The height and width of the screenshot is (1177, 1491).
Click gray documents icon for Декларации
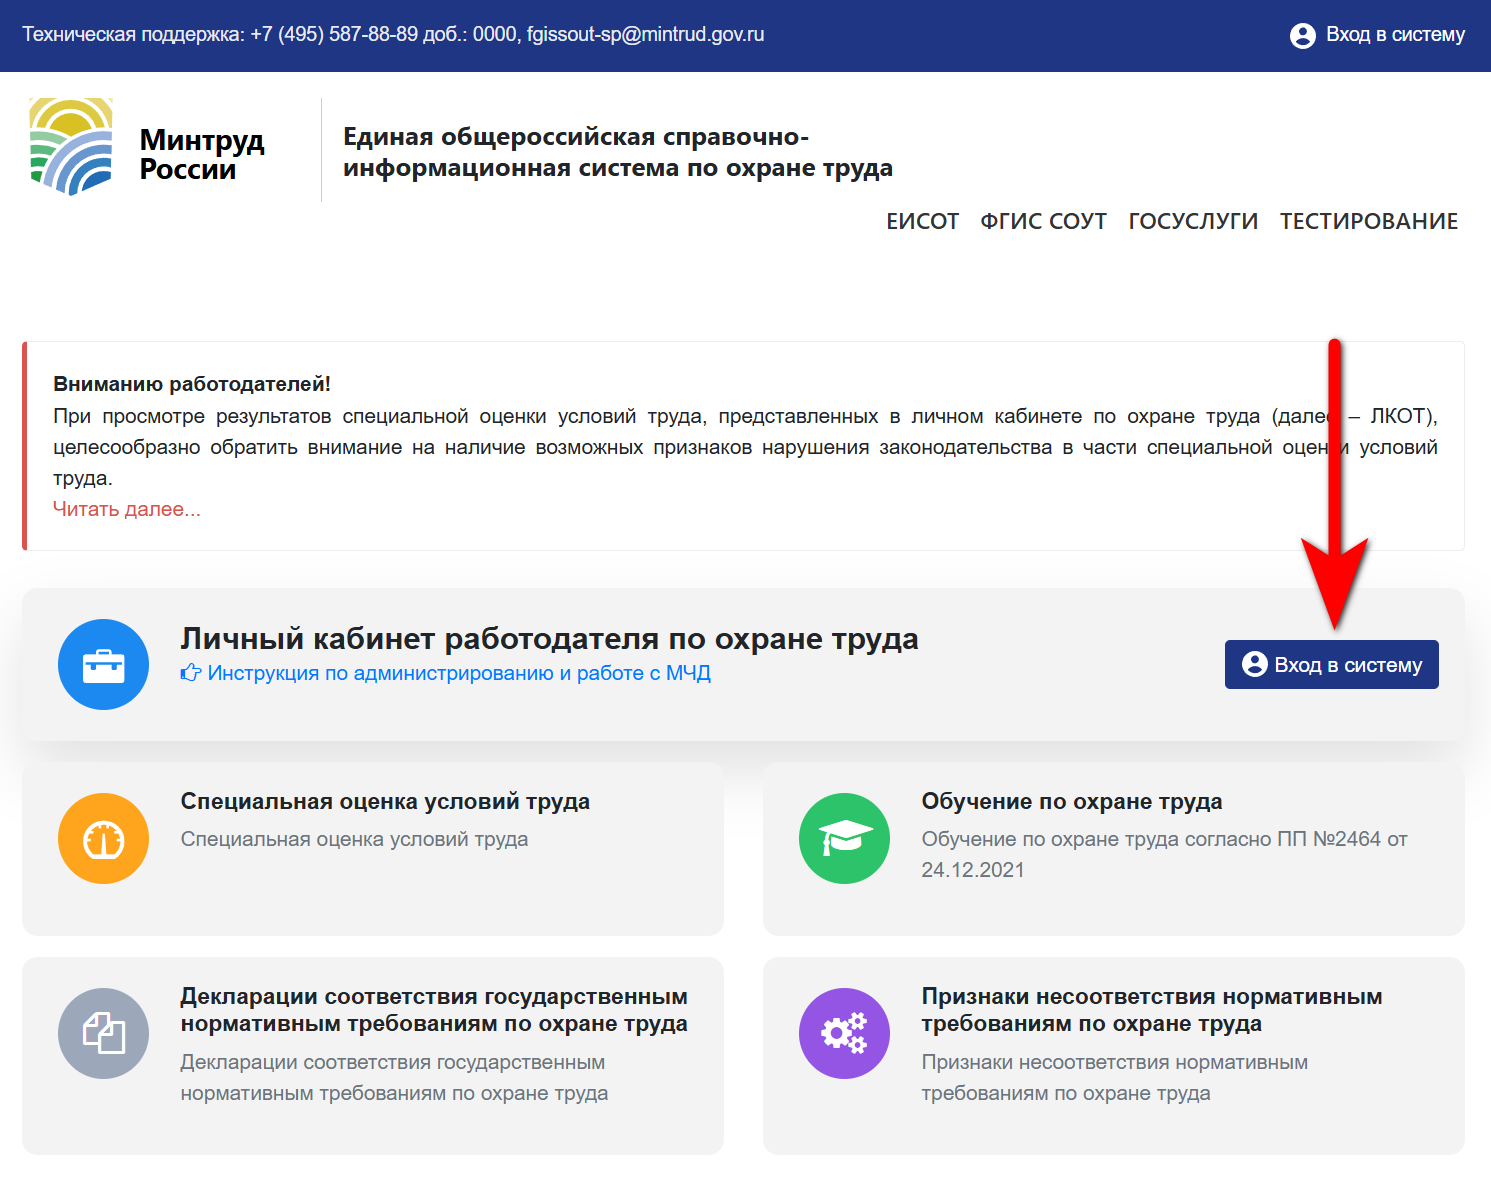103,1033
